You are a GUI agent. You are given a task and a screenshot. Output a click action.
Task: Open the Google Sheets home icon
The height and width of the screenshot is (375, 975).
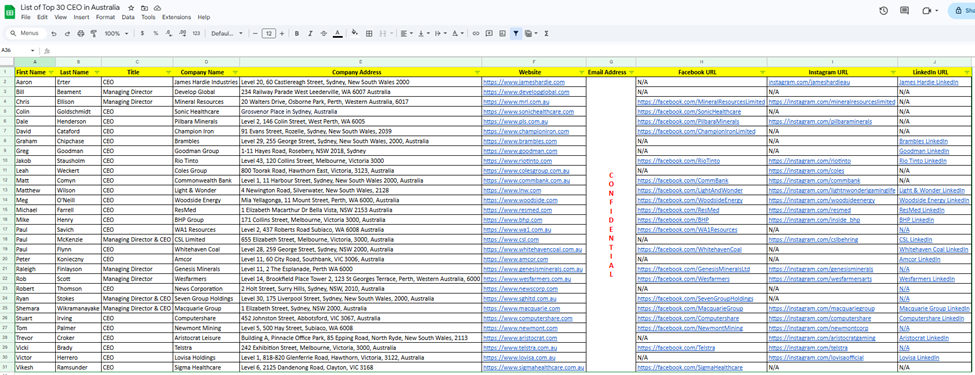click(10, 11)
